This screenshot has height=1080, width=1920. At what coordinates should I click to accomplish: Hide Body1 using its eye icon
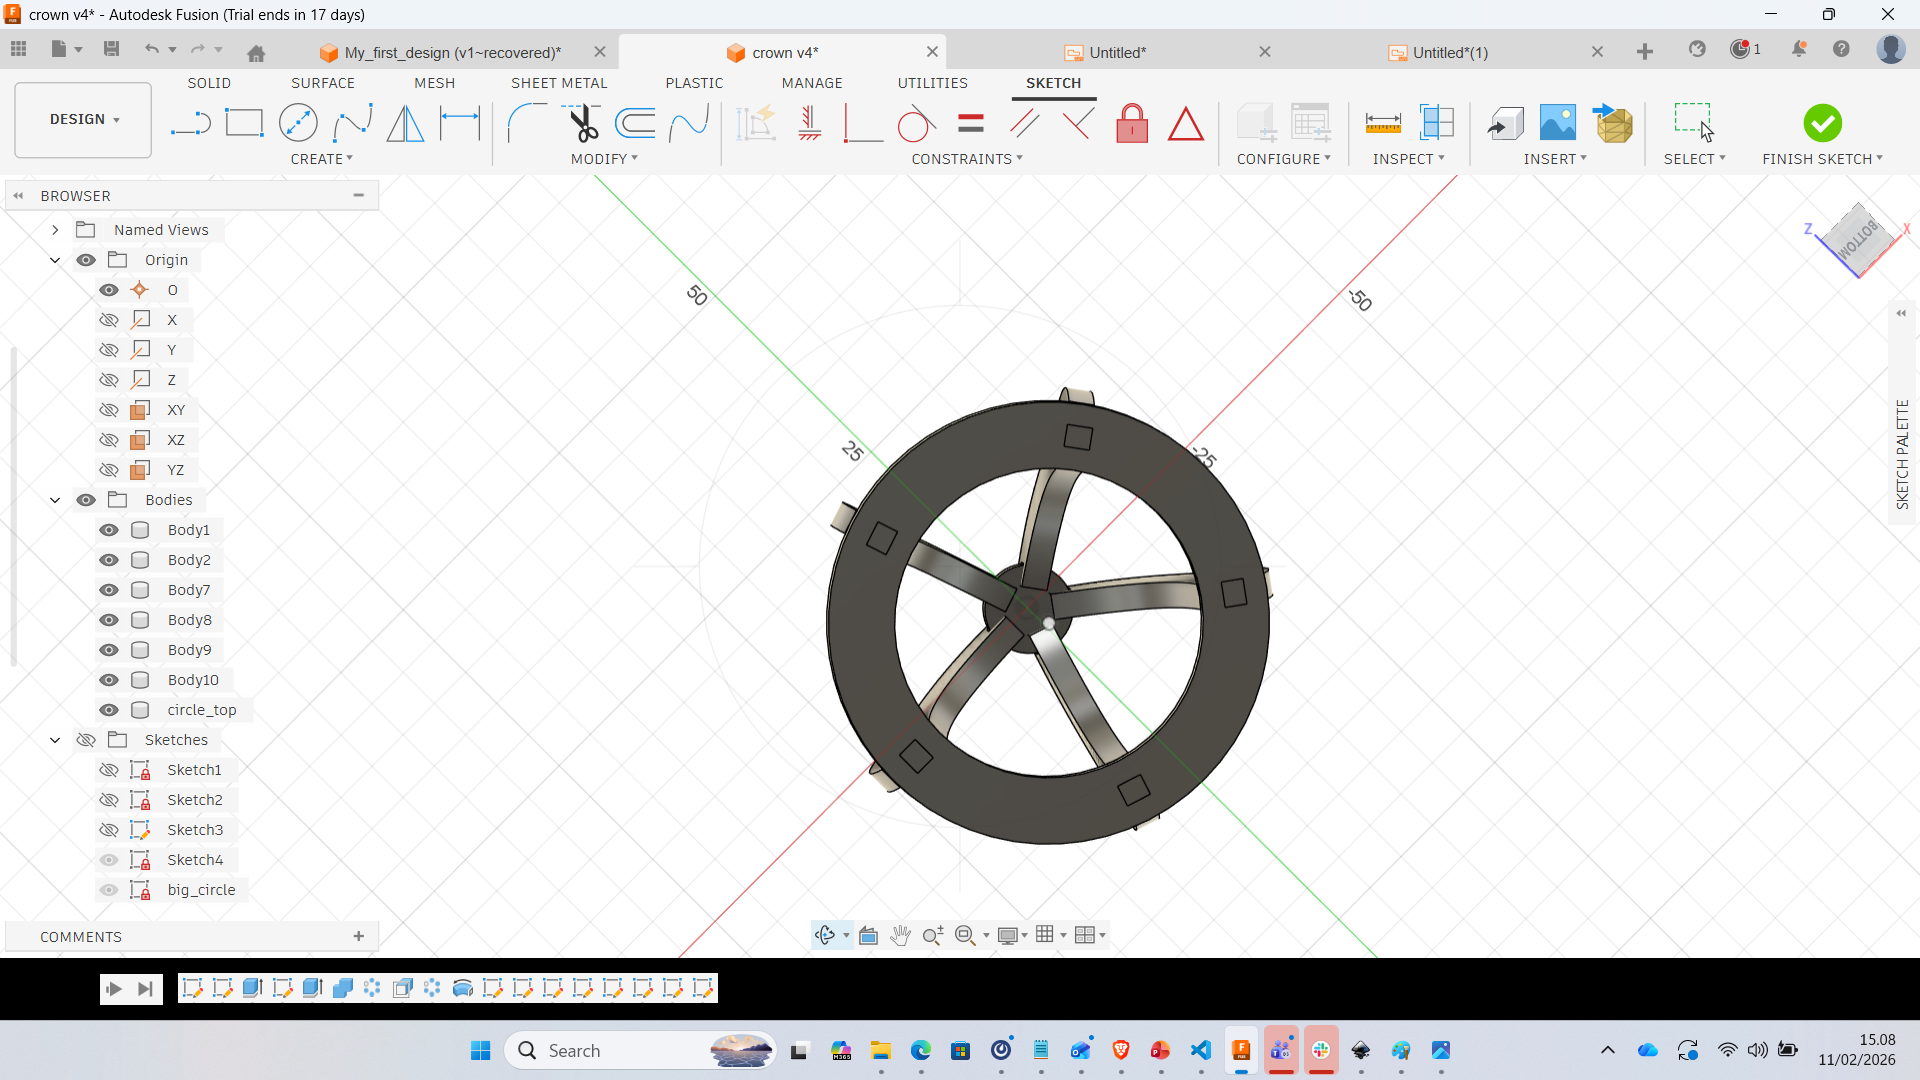[109, 530]
